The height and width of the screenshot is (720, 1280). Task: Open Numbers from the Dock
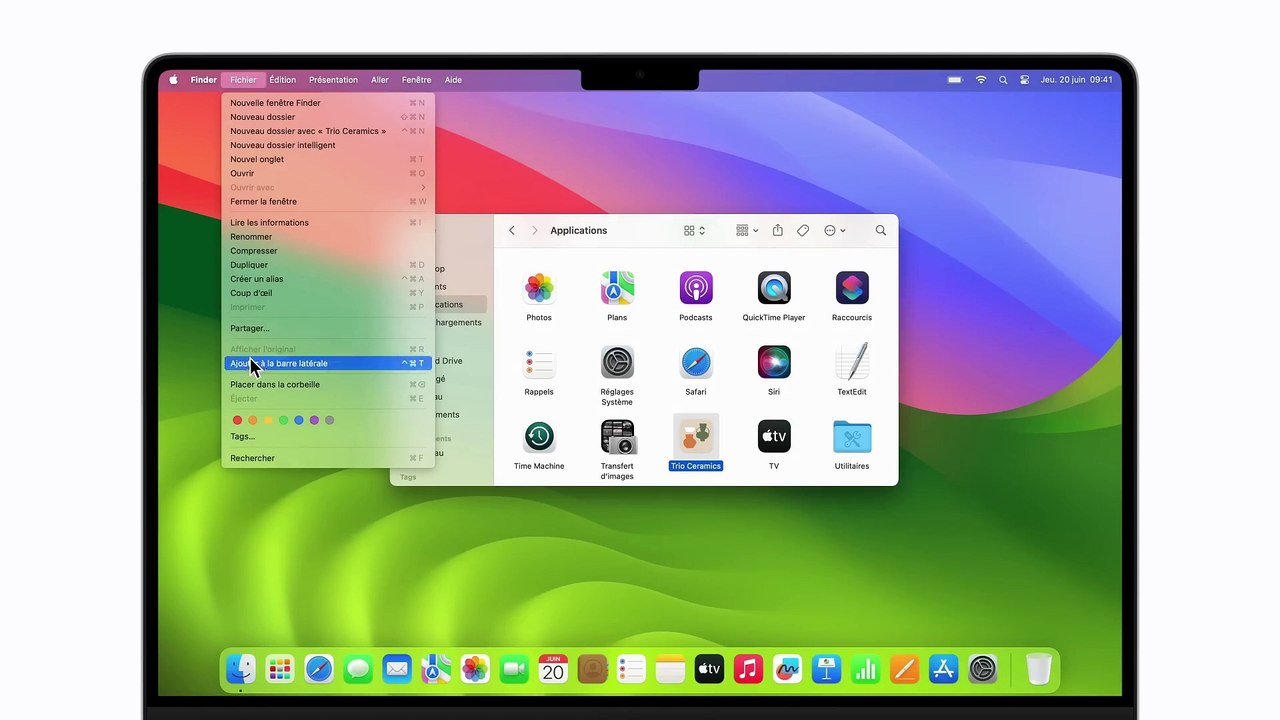click(865, 669)
